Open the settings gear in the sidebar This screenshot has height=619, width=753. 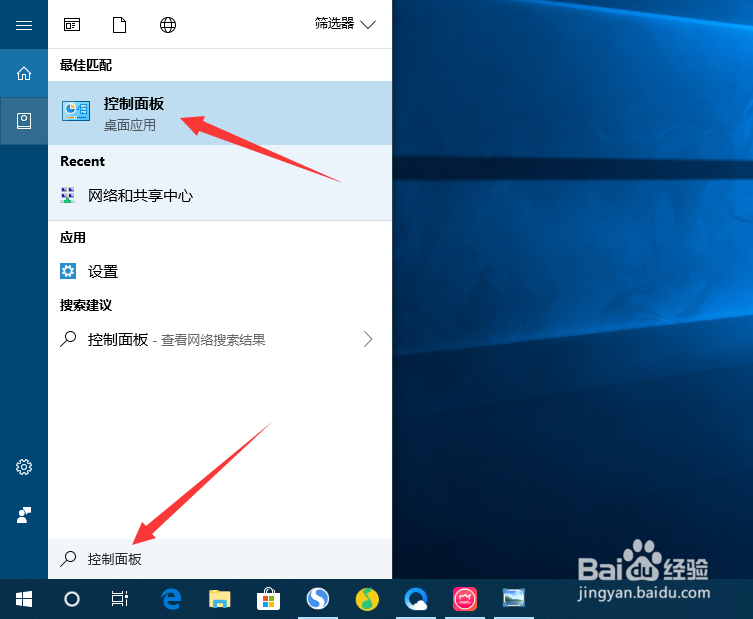click(24, 467)
